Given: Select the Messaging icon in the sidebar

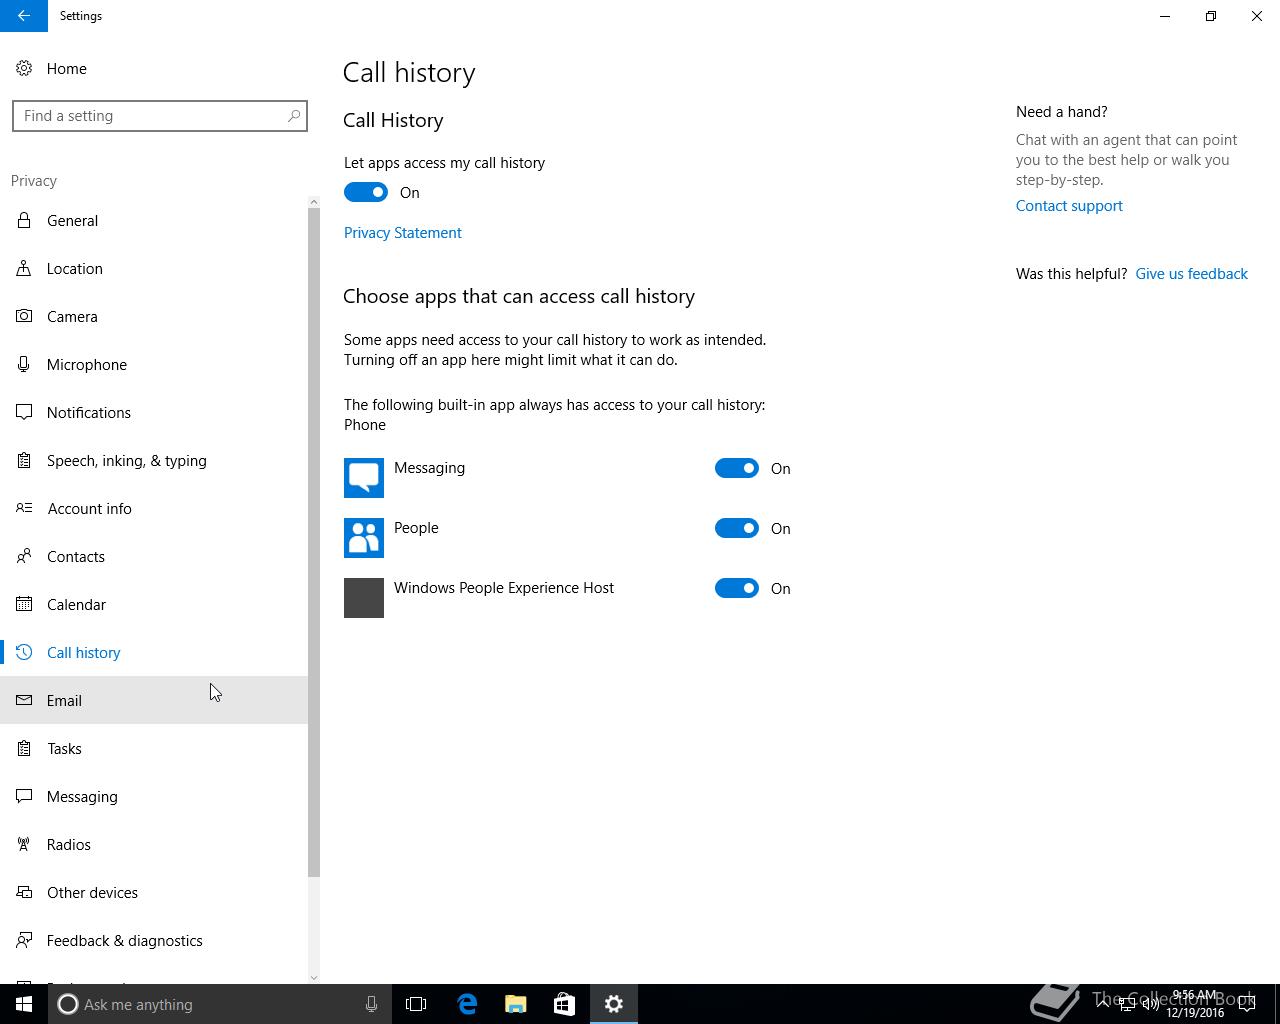Looking at the screenshot, I should point(24,796).
